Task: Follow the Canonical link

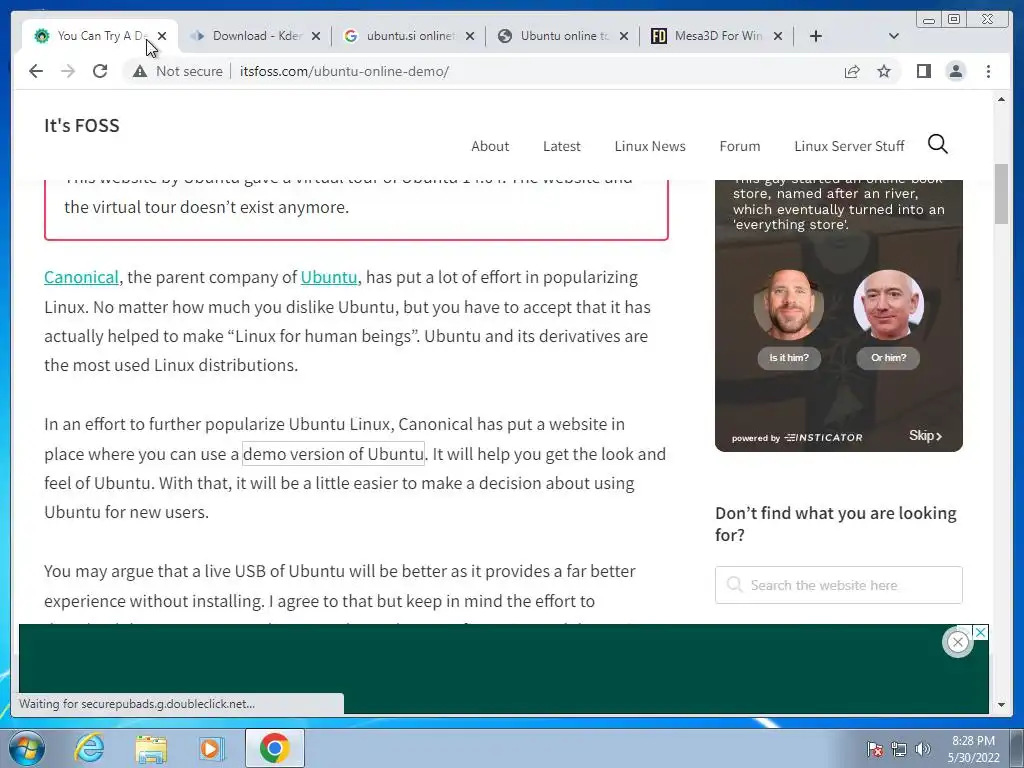Action: click(x=82, y=277)
